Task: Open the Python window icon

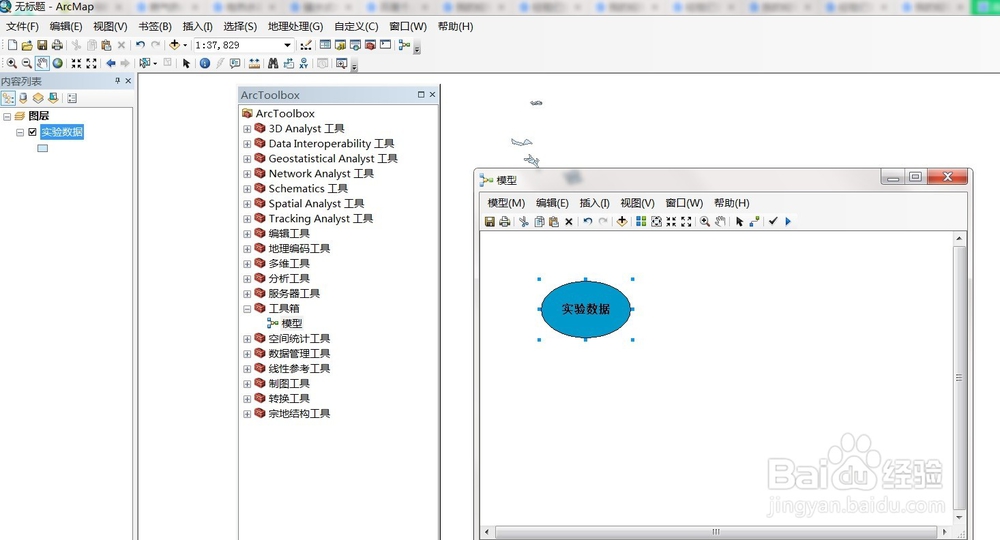Action: pos(385,45)
